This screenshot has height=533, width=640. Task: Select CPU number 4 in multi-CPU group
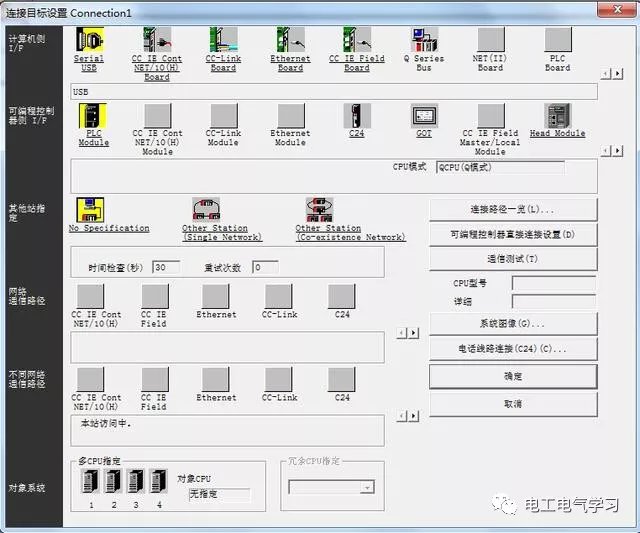click(x=158, y=482)
